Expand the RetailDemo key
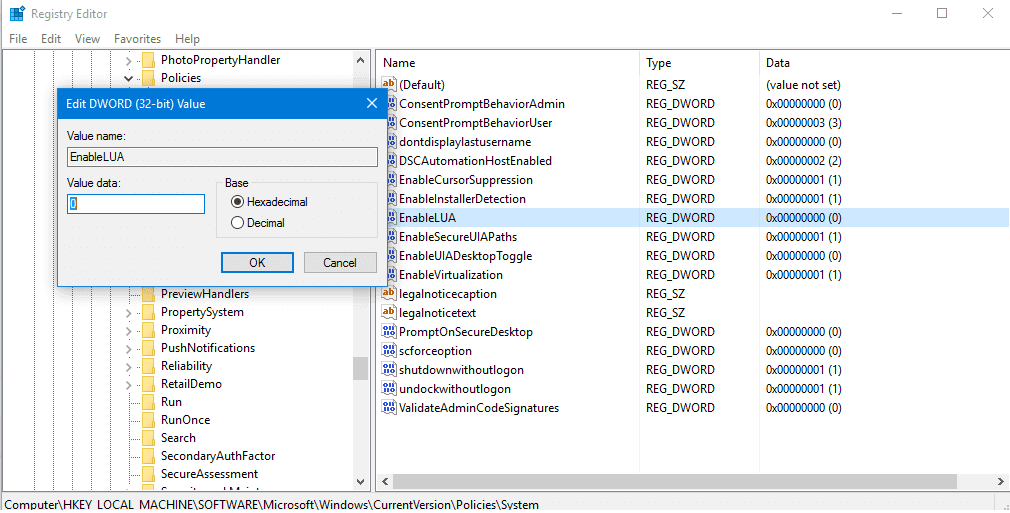This screenshot has width=1010, height=513. (x=129, y=385)
